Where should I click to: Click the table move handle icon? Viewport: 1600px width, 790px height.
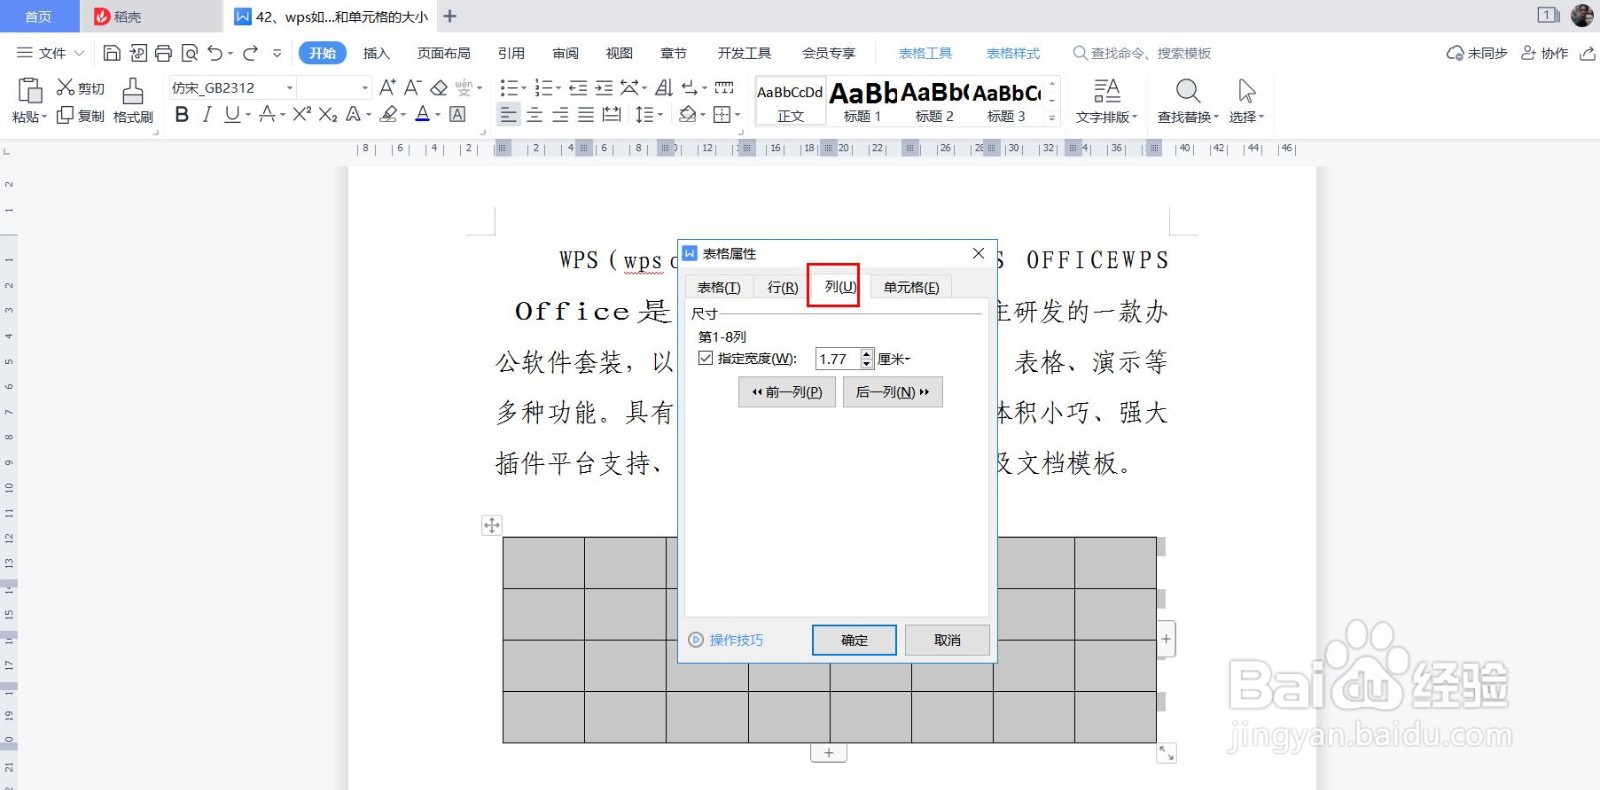491,525
